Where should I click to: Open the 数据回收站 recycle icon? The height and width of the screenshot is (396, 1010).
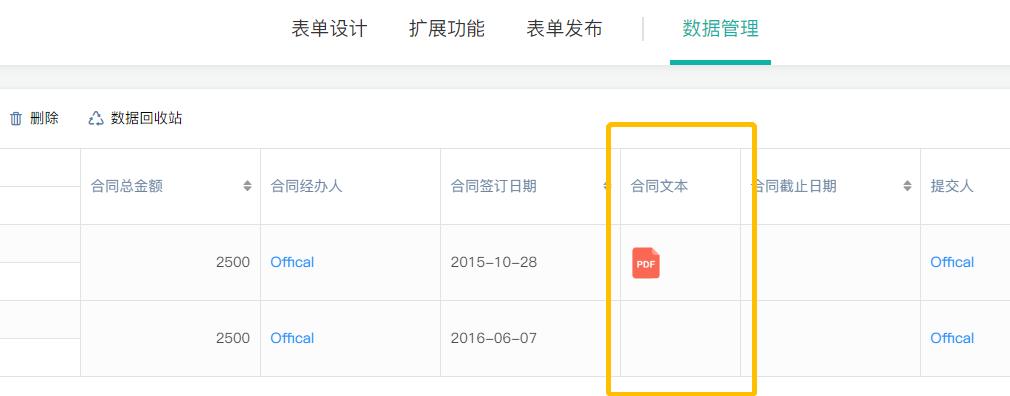(x=96, y=118)
